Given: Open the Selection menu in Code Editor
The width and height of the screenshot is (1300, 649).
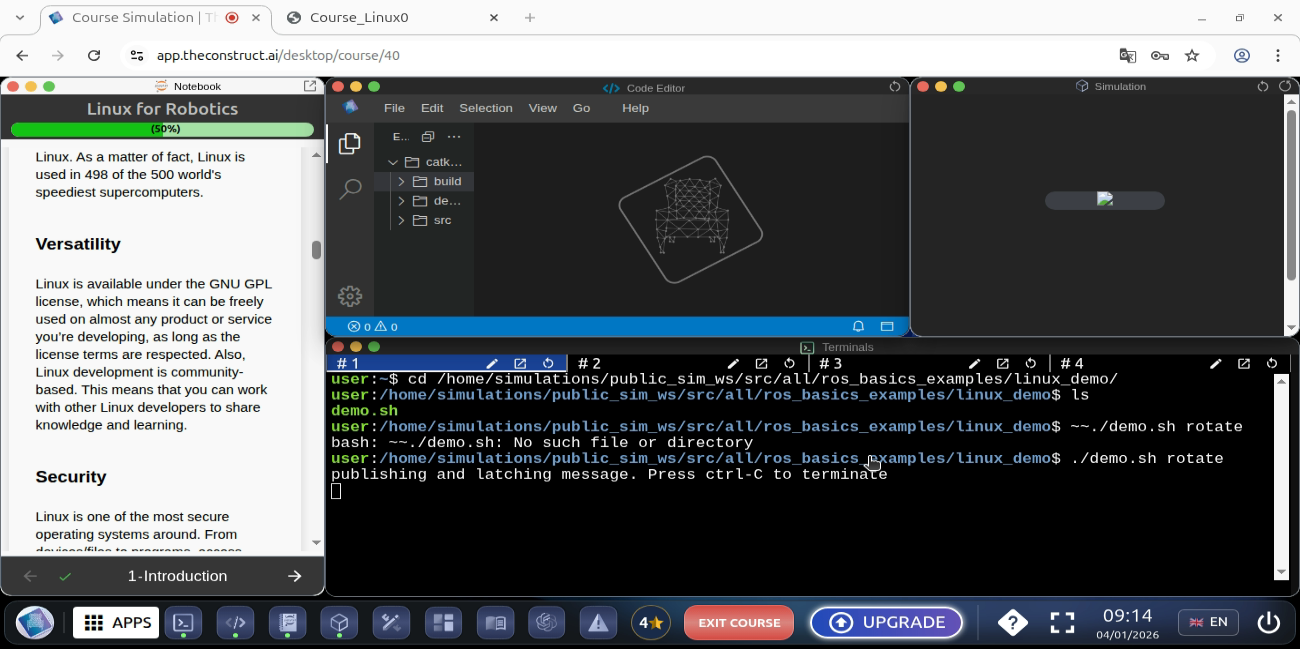Looking at the screenshot, I should pos(485,108).
